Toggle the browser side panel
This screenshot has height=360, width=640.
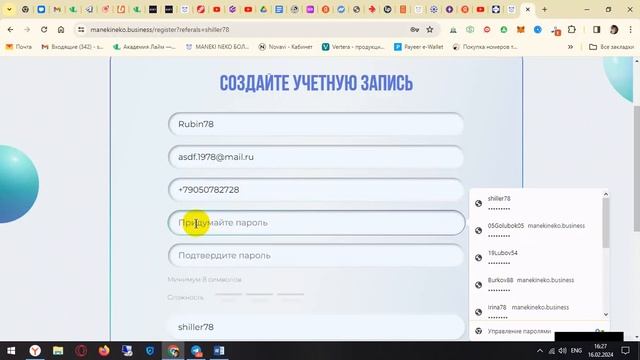[596, 29]
